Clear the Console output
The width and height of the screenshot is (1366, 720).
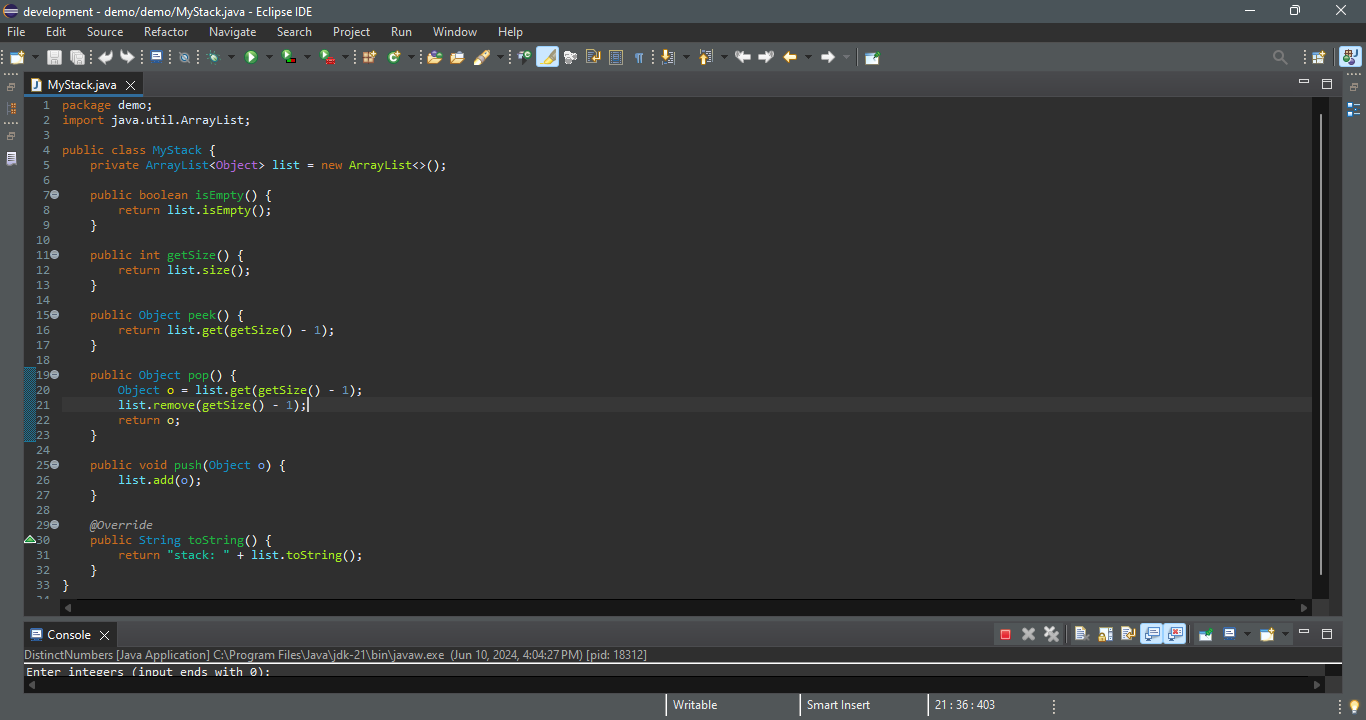tap(1081, 634)
